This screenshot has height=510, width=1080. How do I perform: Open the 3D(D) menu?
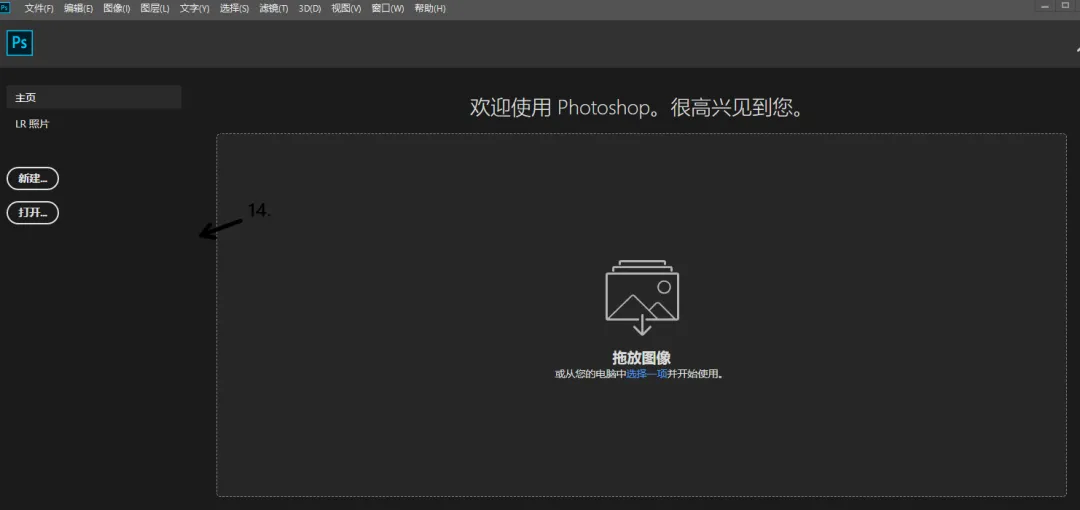(310, 8)
